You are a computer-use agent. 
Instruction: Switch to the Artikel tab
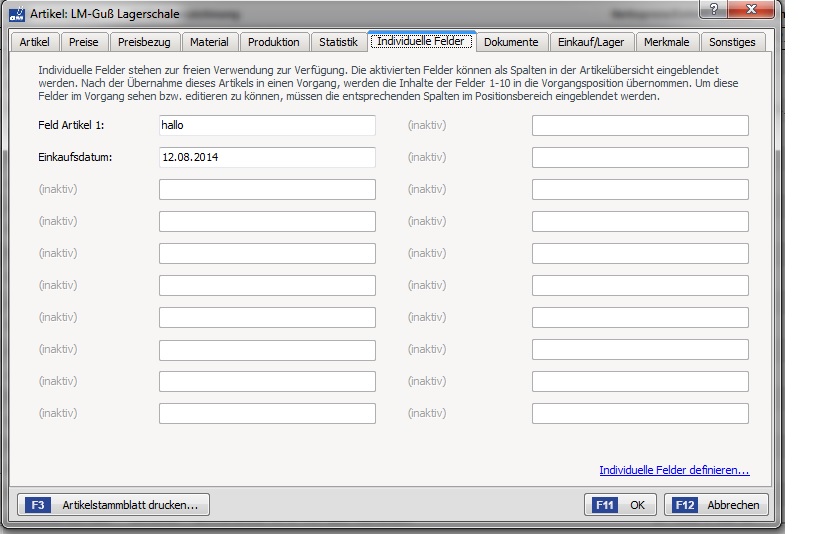[34, 42]
